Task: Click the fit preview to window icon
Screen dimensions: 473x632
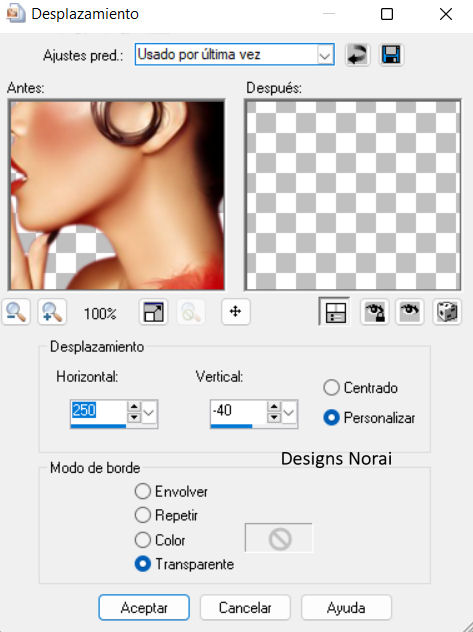Action: (x=154, y=312)
